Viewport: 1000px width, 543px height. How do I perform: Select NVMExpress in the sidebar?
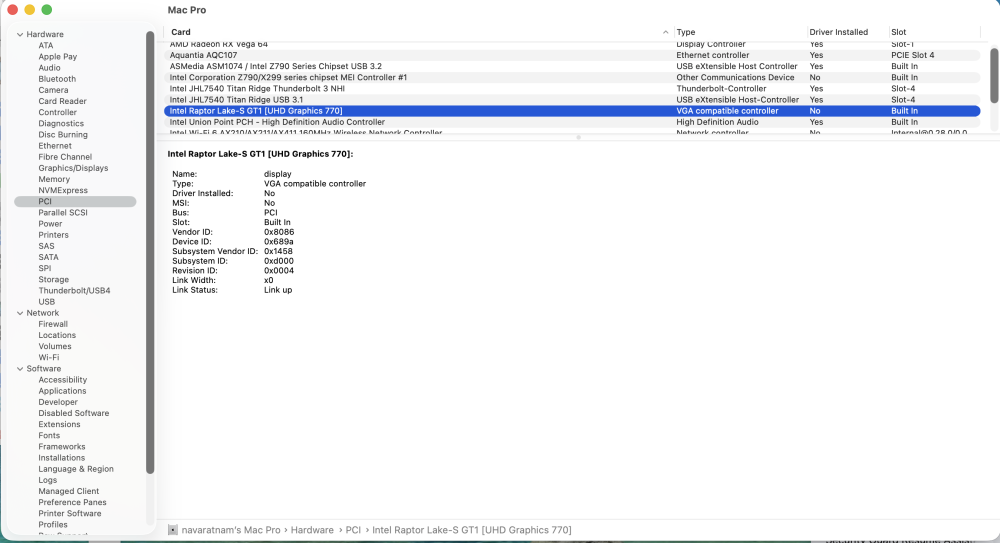63,191
